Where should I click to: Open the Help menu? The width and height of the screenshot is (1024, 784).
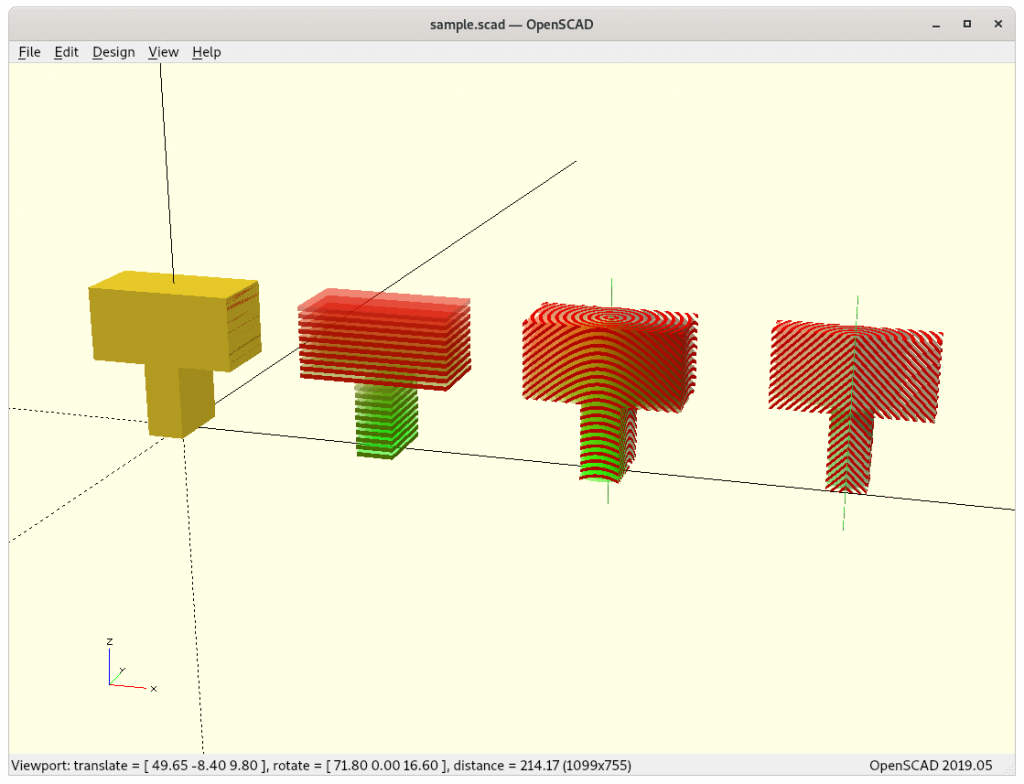coord(206,52)
